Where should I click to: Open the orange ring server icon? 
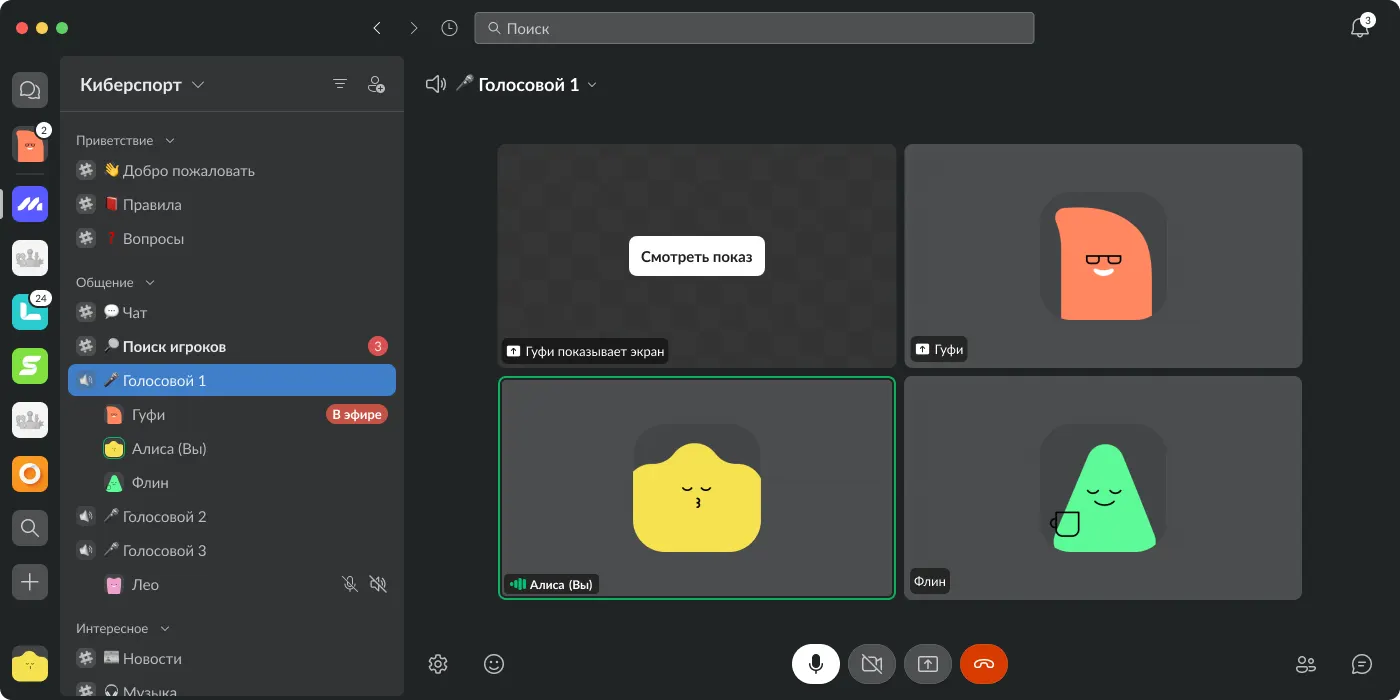30,473
